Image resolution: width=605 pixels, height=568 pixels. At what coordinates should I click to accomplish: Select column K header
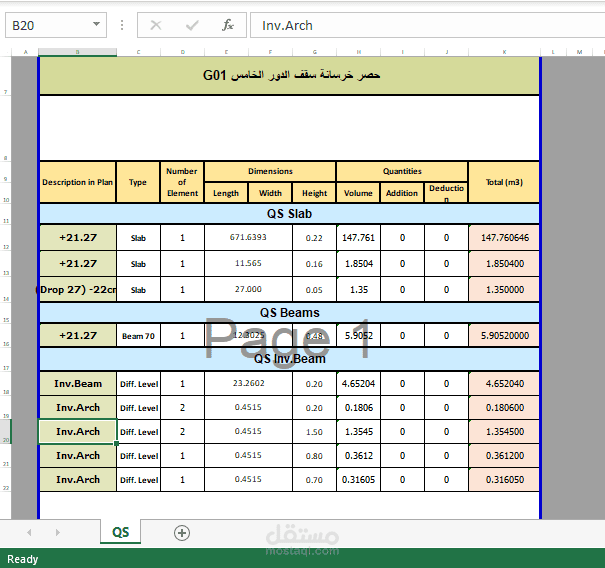click(x=504, y=52)
